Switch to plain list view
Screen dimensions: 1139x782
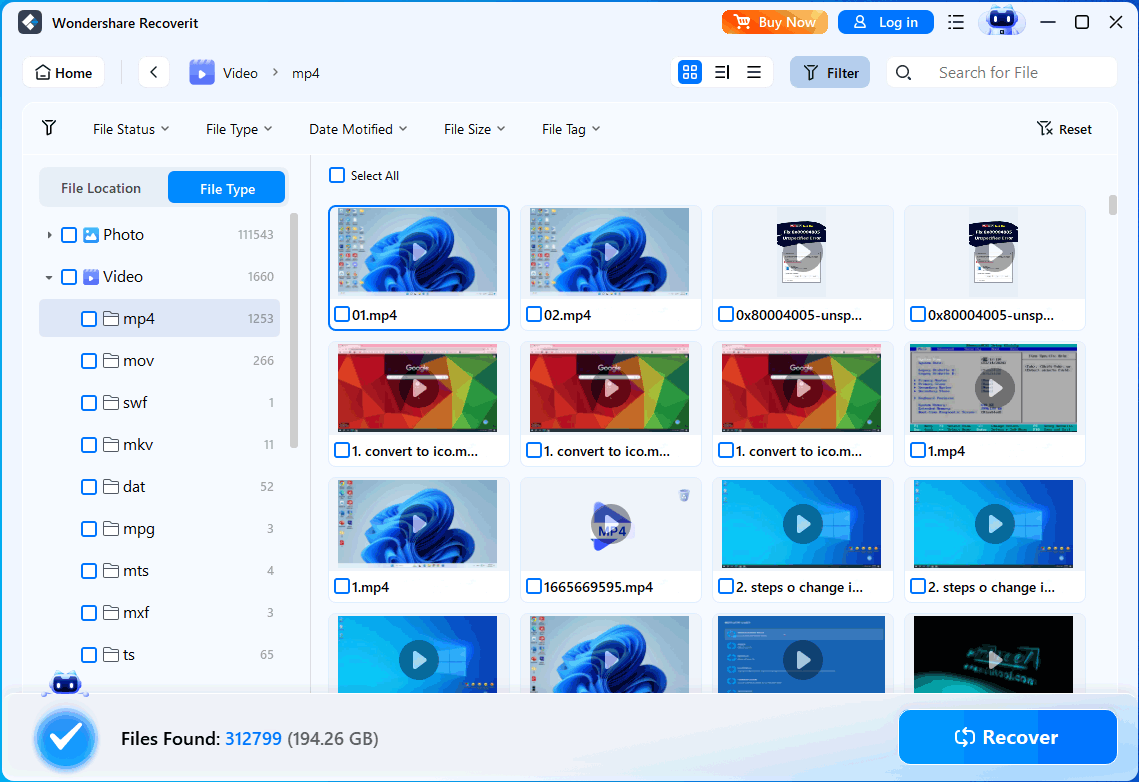(754, 72)
